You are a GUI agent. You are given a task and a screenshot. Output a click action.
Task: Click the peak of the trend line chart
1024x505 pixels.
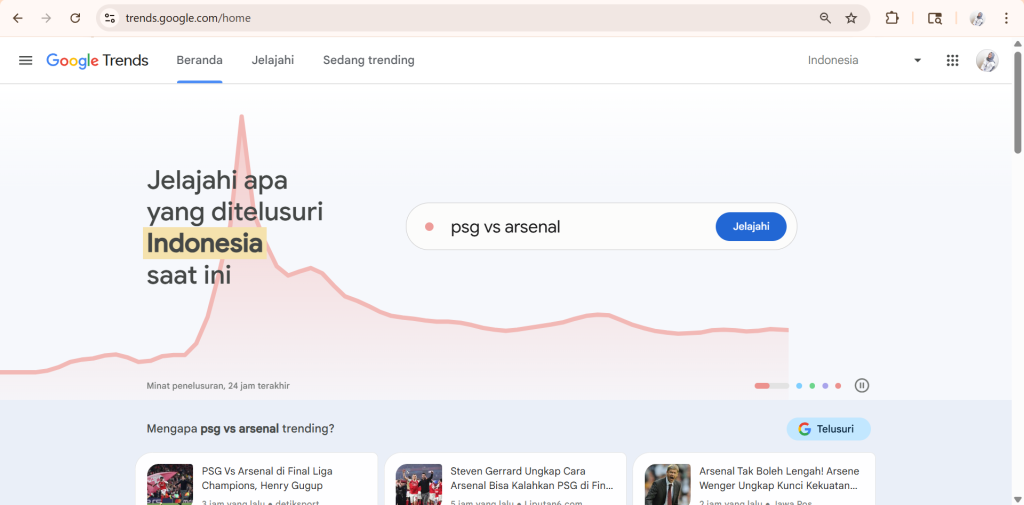click(242, 118)
